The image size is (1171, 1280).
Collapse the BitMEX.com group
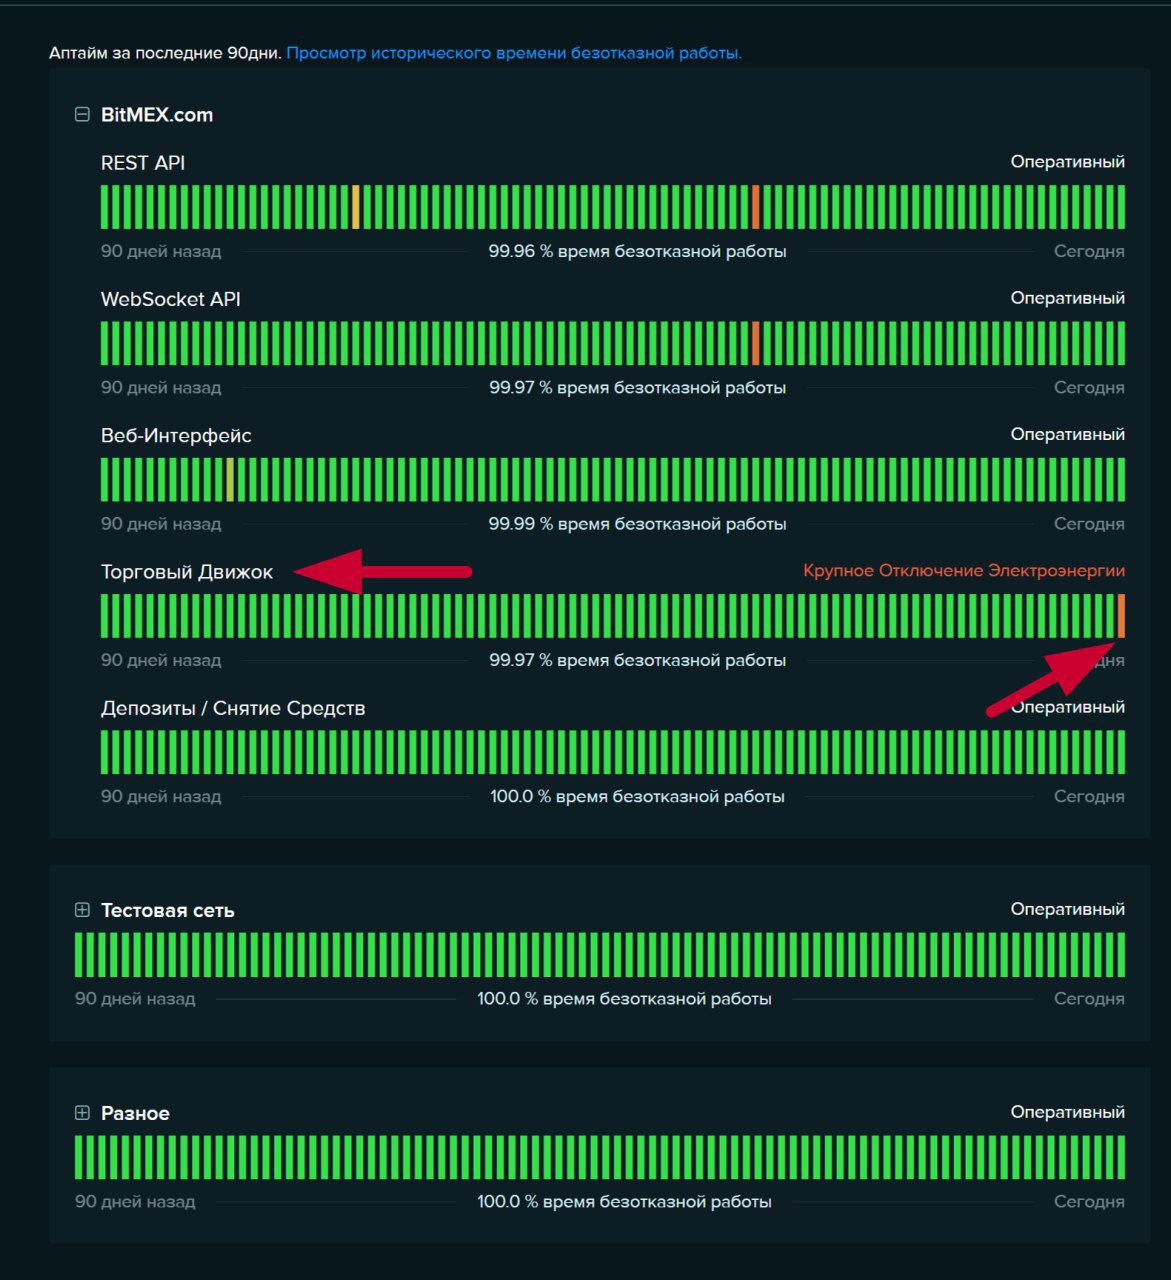click(x=82, y=115)
